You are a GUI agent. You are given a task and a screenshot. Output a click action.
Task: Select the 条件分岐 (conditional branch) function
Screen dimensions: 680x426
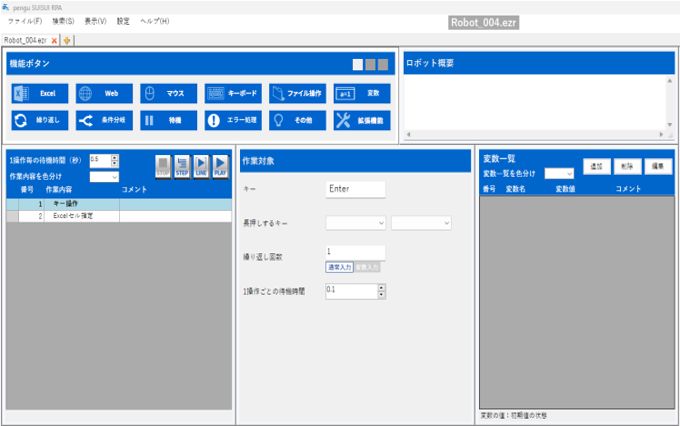click(104, 120)
